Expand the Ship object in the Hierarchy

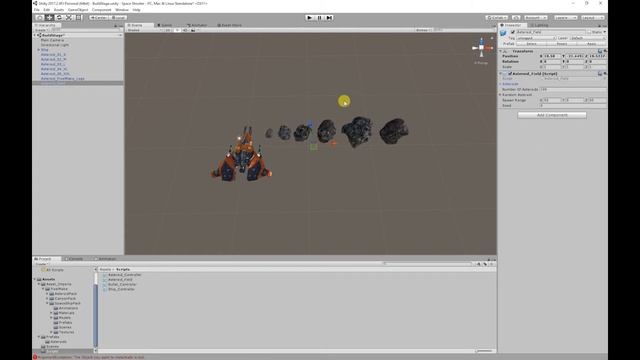pyautogui.click(x=38, y=50)
